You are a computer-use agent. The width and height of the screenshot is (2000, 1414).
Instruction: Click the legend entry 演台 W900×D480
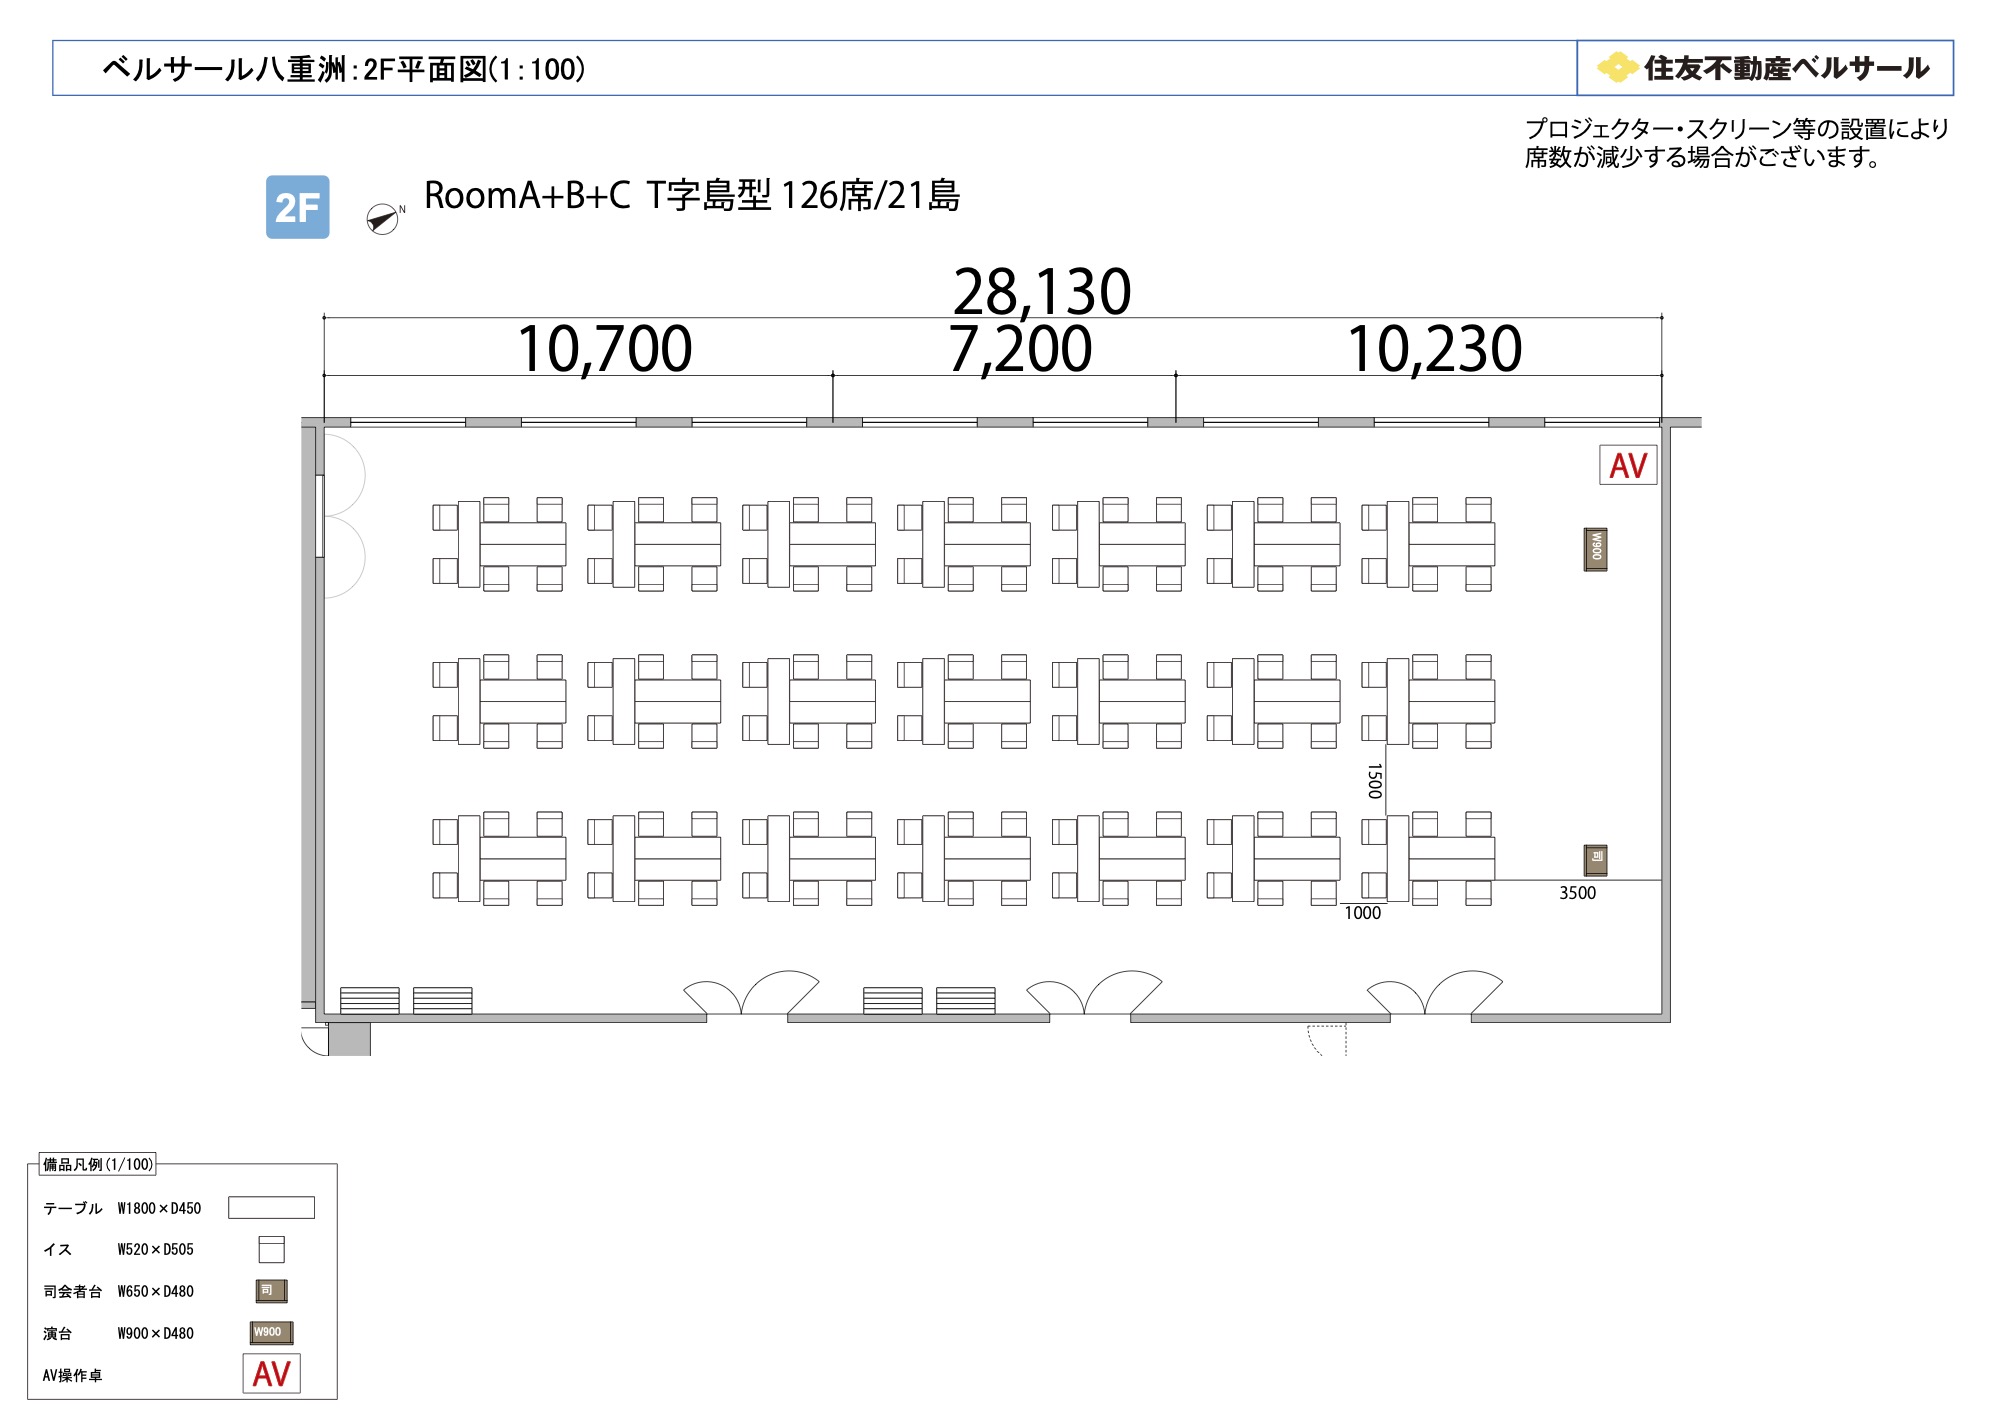118,1333
